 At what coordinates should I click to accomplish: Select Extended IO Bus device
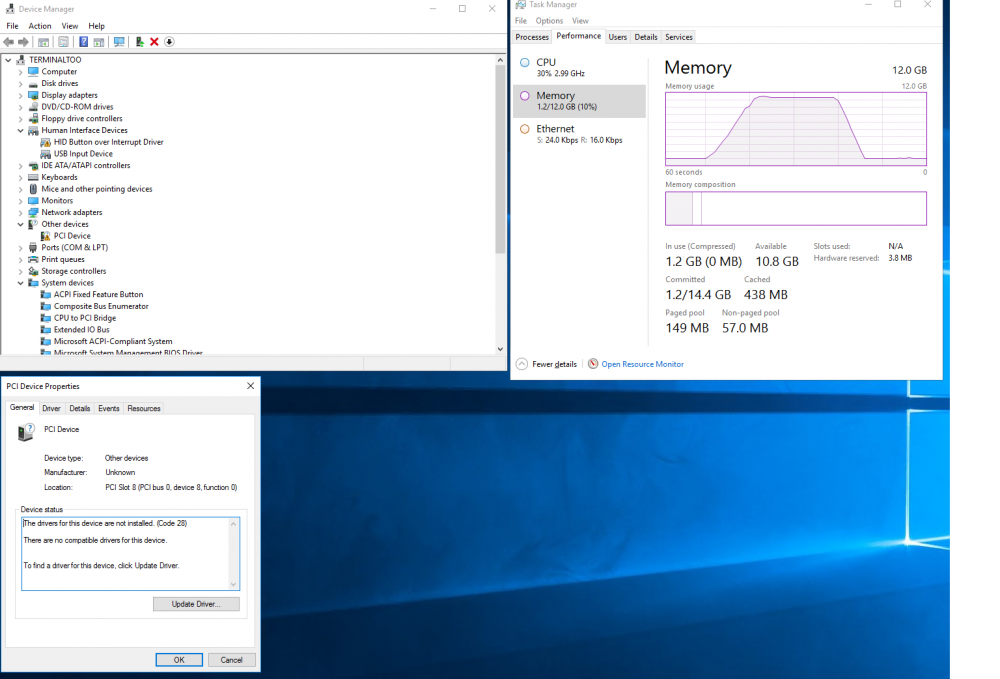(82, 330)
